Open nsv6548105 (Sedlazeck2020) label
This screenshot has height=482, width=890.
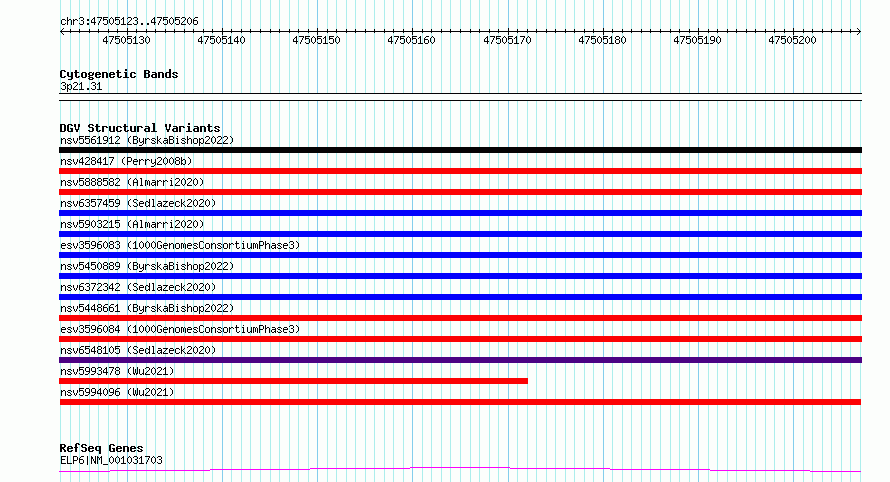138,350
